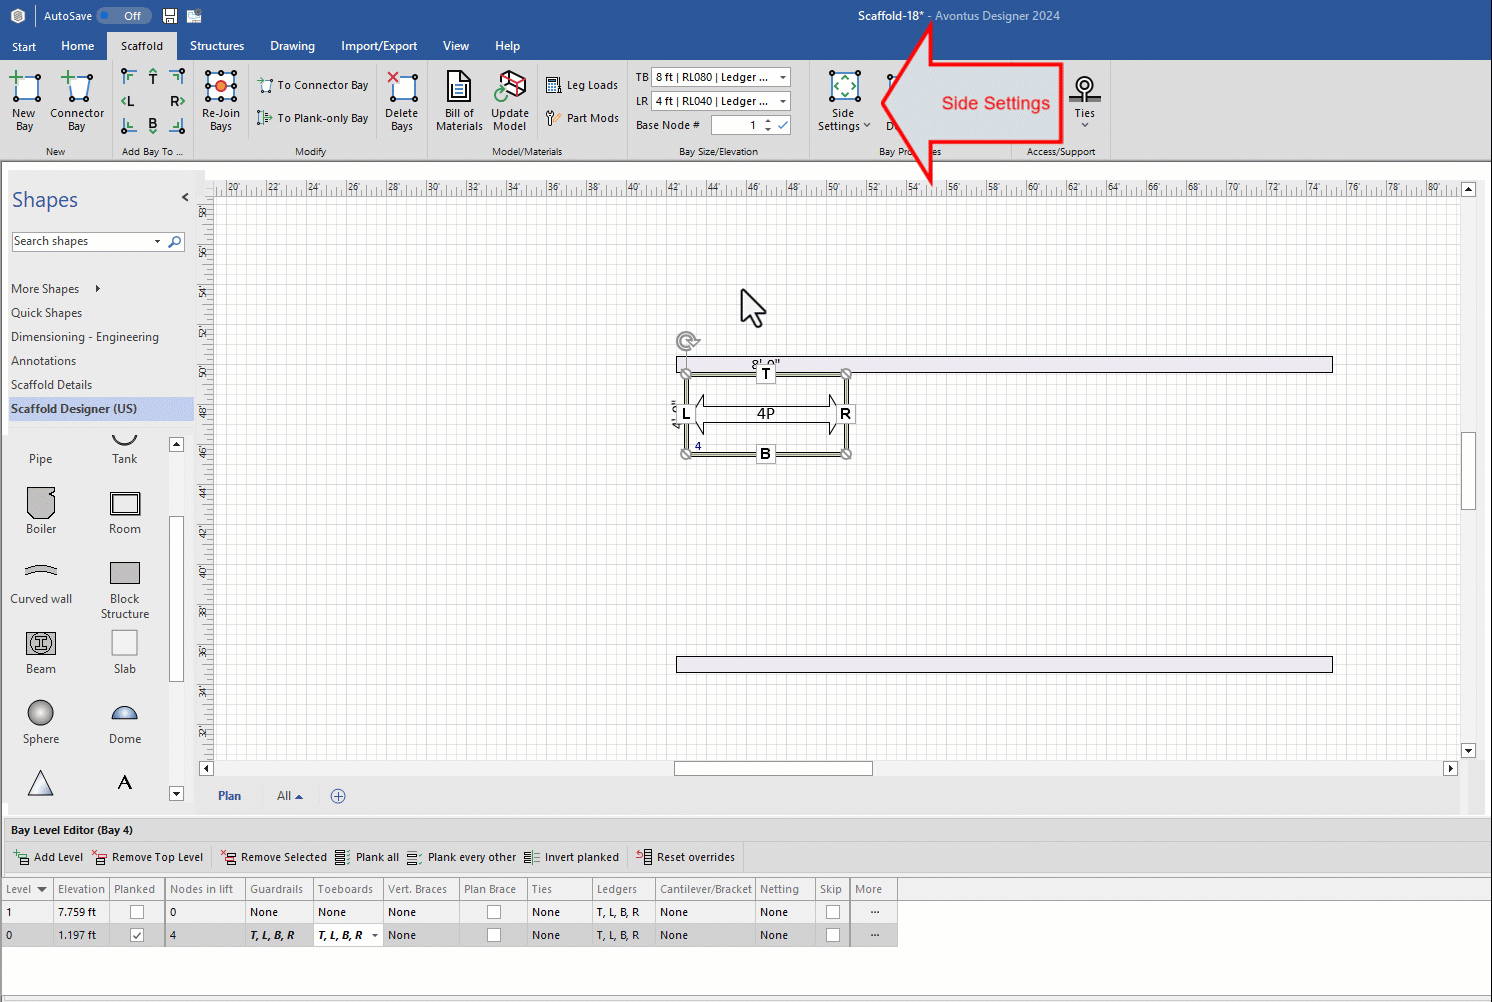Open the Leg Loads tool
This screenshot has height=1002, width=1492.
click(582, 86)
